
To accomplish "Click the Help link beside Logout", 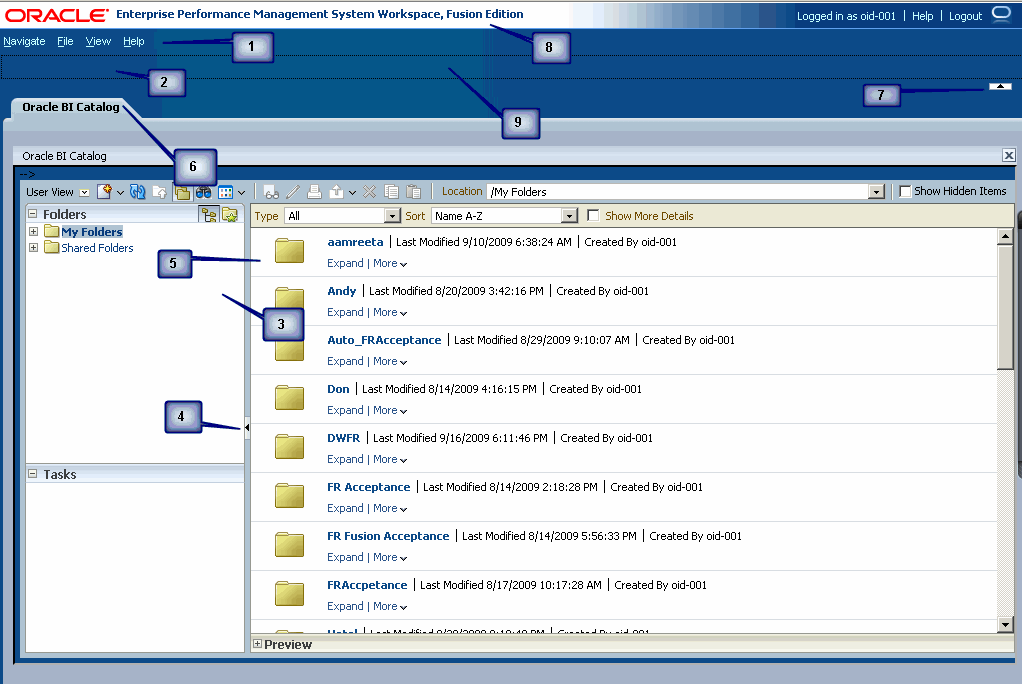I will pyautogui.click(x=922, y=16).
